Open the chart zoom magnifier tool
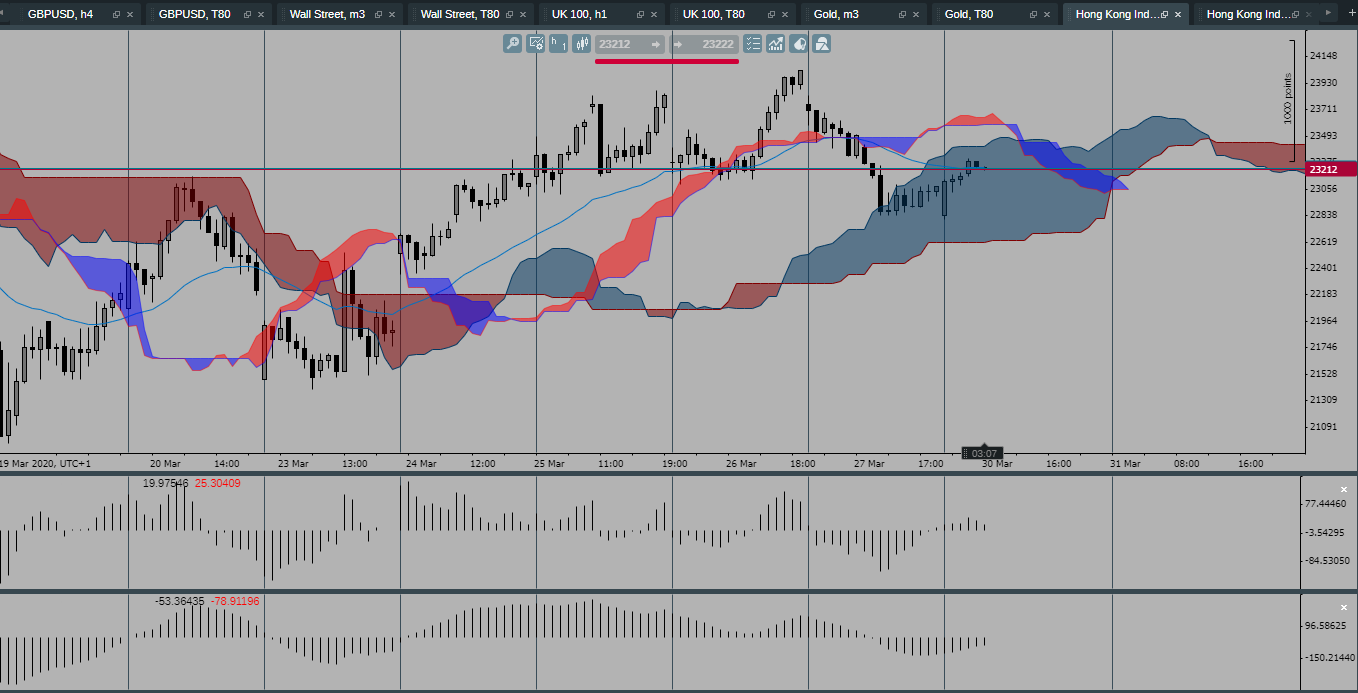Image resolution: width=1358 pixels, height=693 pixels. 512,44
